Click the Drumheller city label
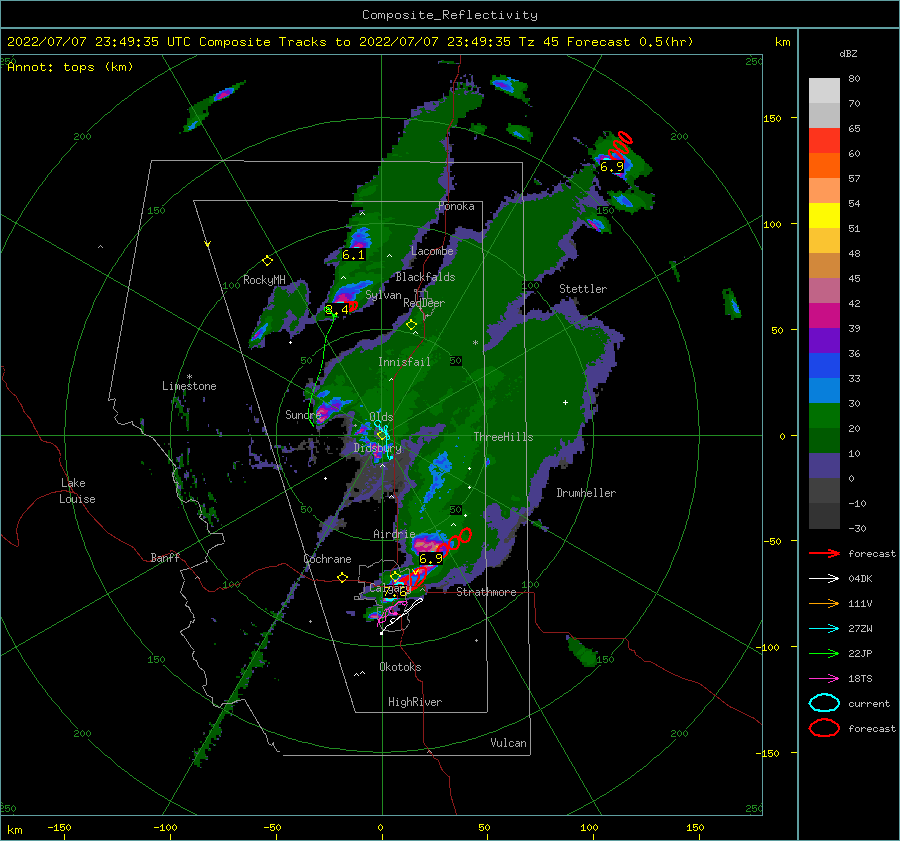The image size is (900, 841). point(586,493)
